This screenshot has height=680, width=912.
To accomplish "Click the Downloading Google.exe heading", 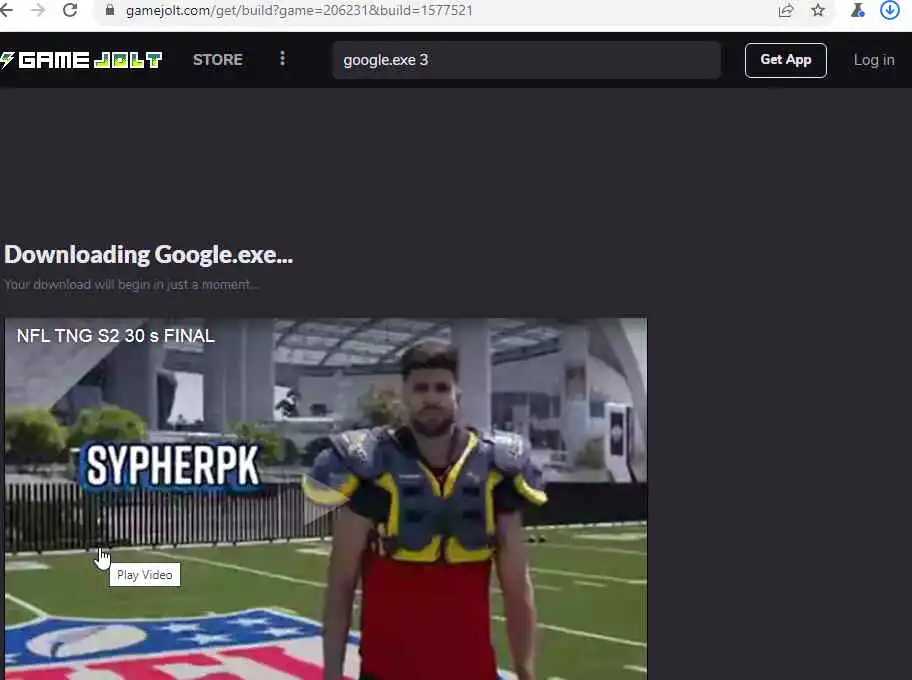I will click(148, 255).
